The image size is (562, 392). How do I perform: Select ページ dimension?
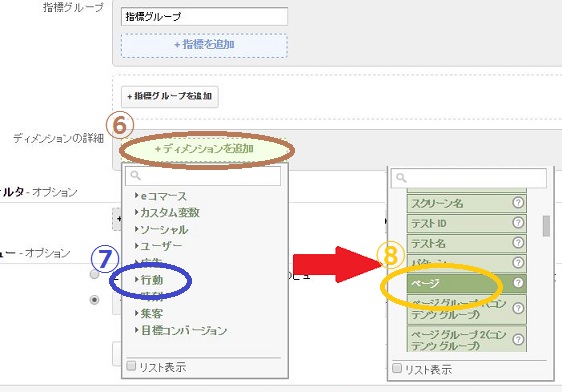coord(467,283)
